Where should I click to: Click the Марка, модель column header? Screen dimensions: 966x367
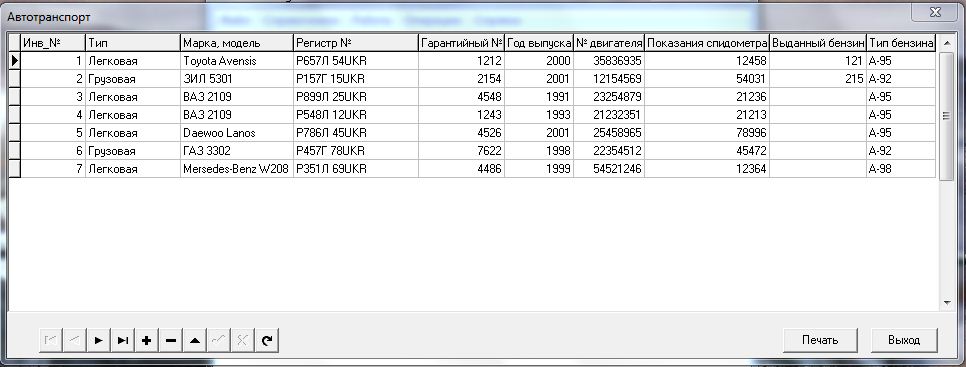pyautogui.click(x=237, y=43)
